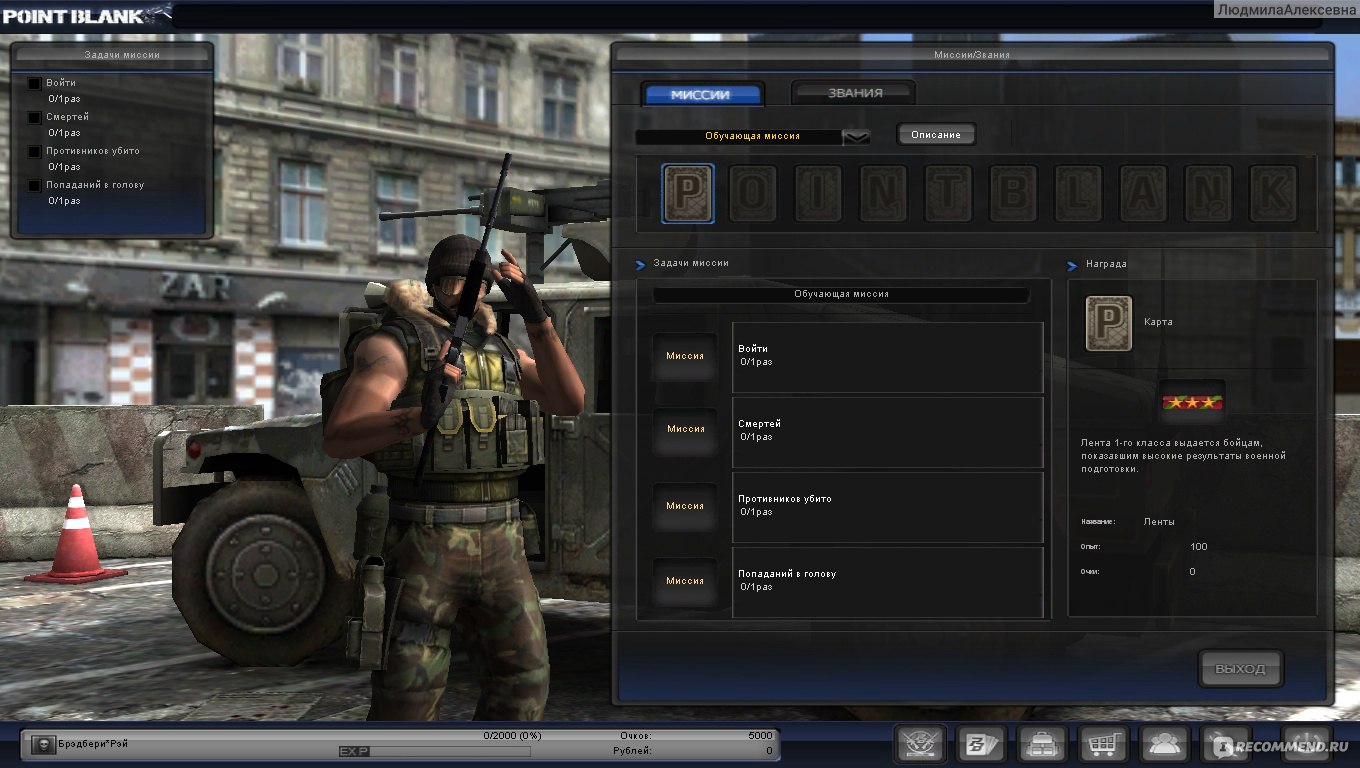Image resolution: width=1360 pixels, height=768 pixels.
Task: Click the 0/2000 (0%) experience text
Action: 512,735
